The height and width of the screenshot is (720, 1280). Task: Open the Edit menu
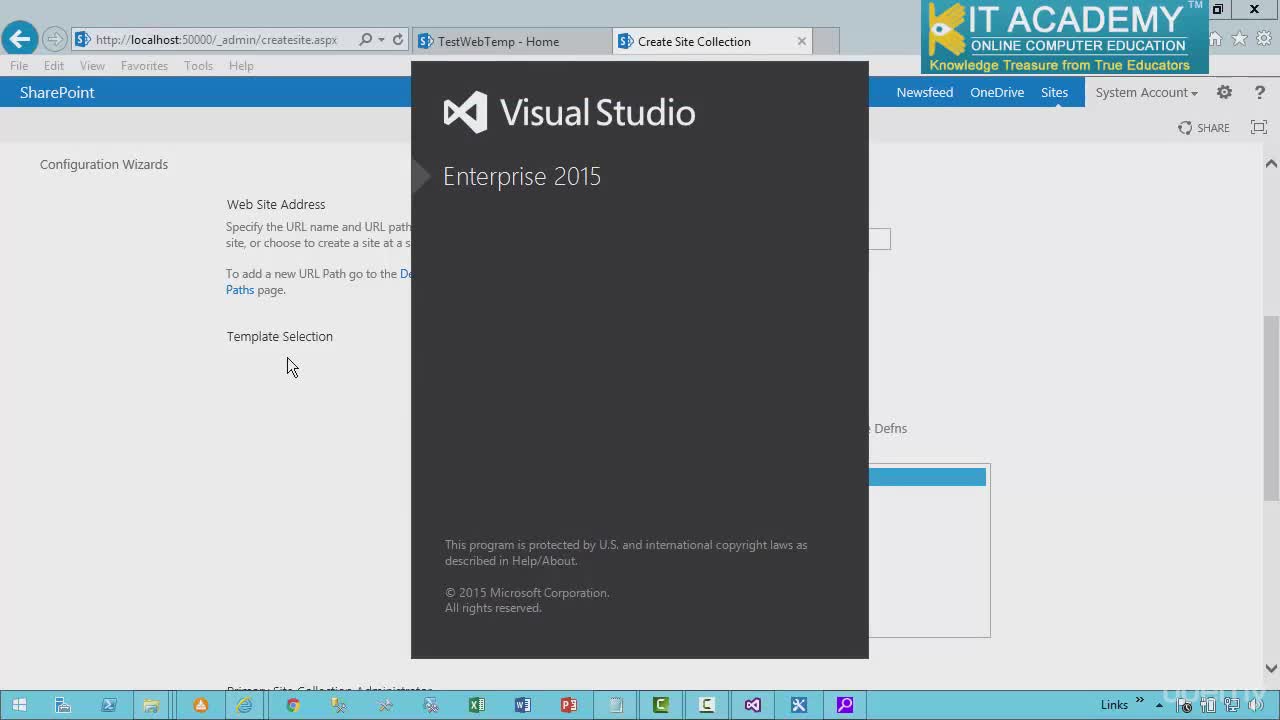pos(54,65)
